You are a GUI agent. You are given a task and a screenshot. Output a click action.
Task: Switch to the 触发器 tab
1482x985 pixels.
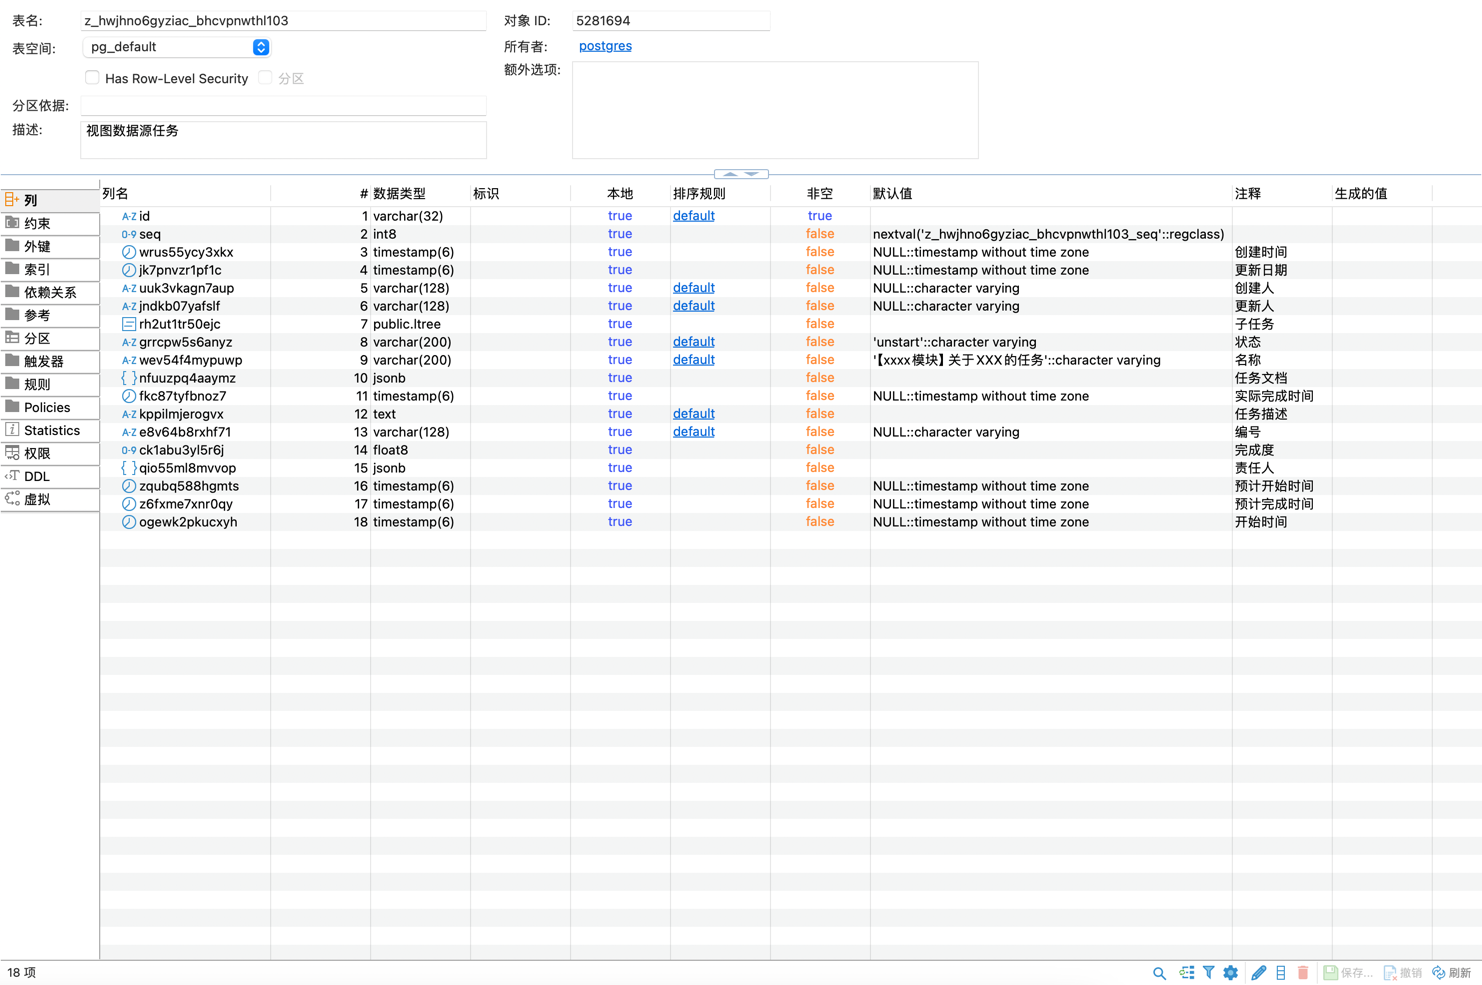[x=45, y=361]
